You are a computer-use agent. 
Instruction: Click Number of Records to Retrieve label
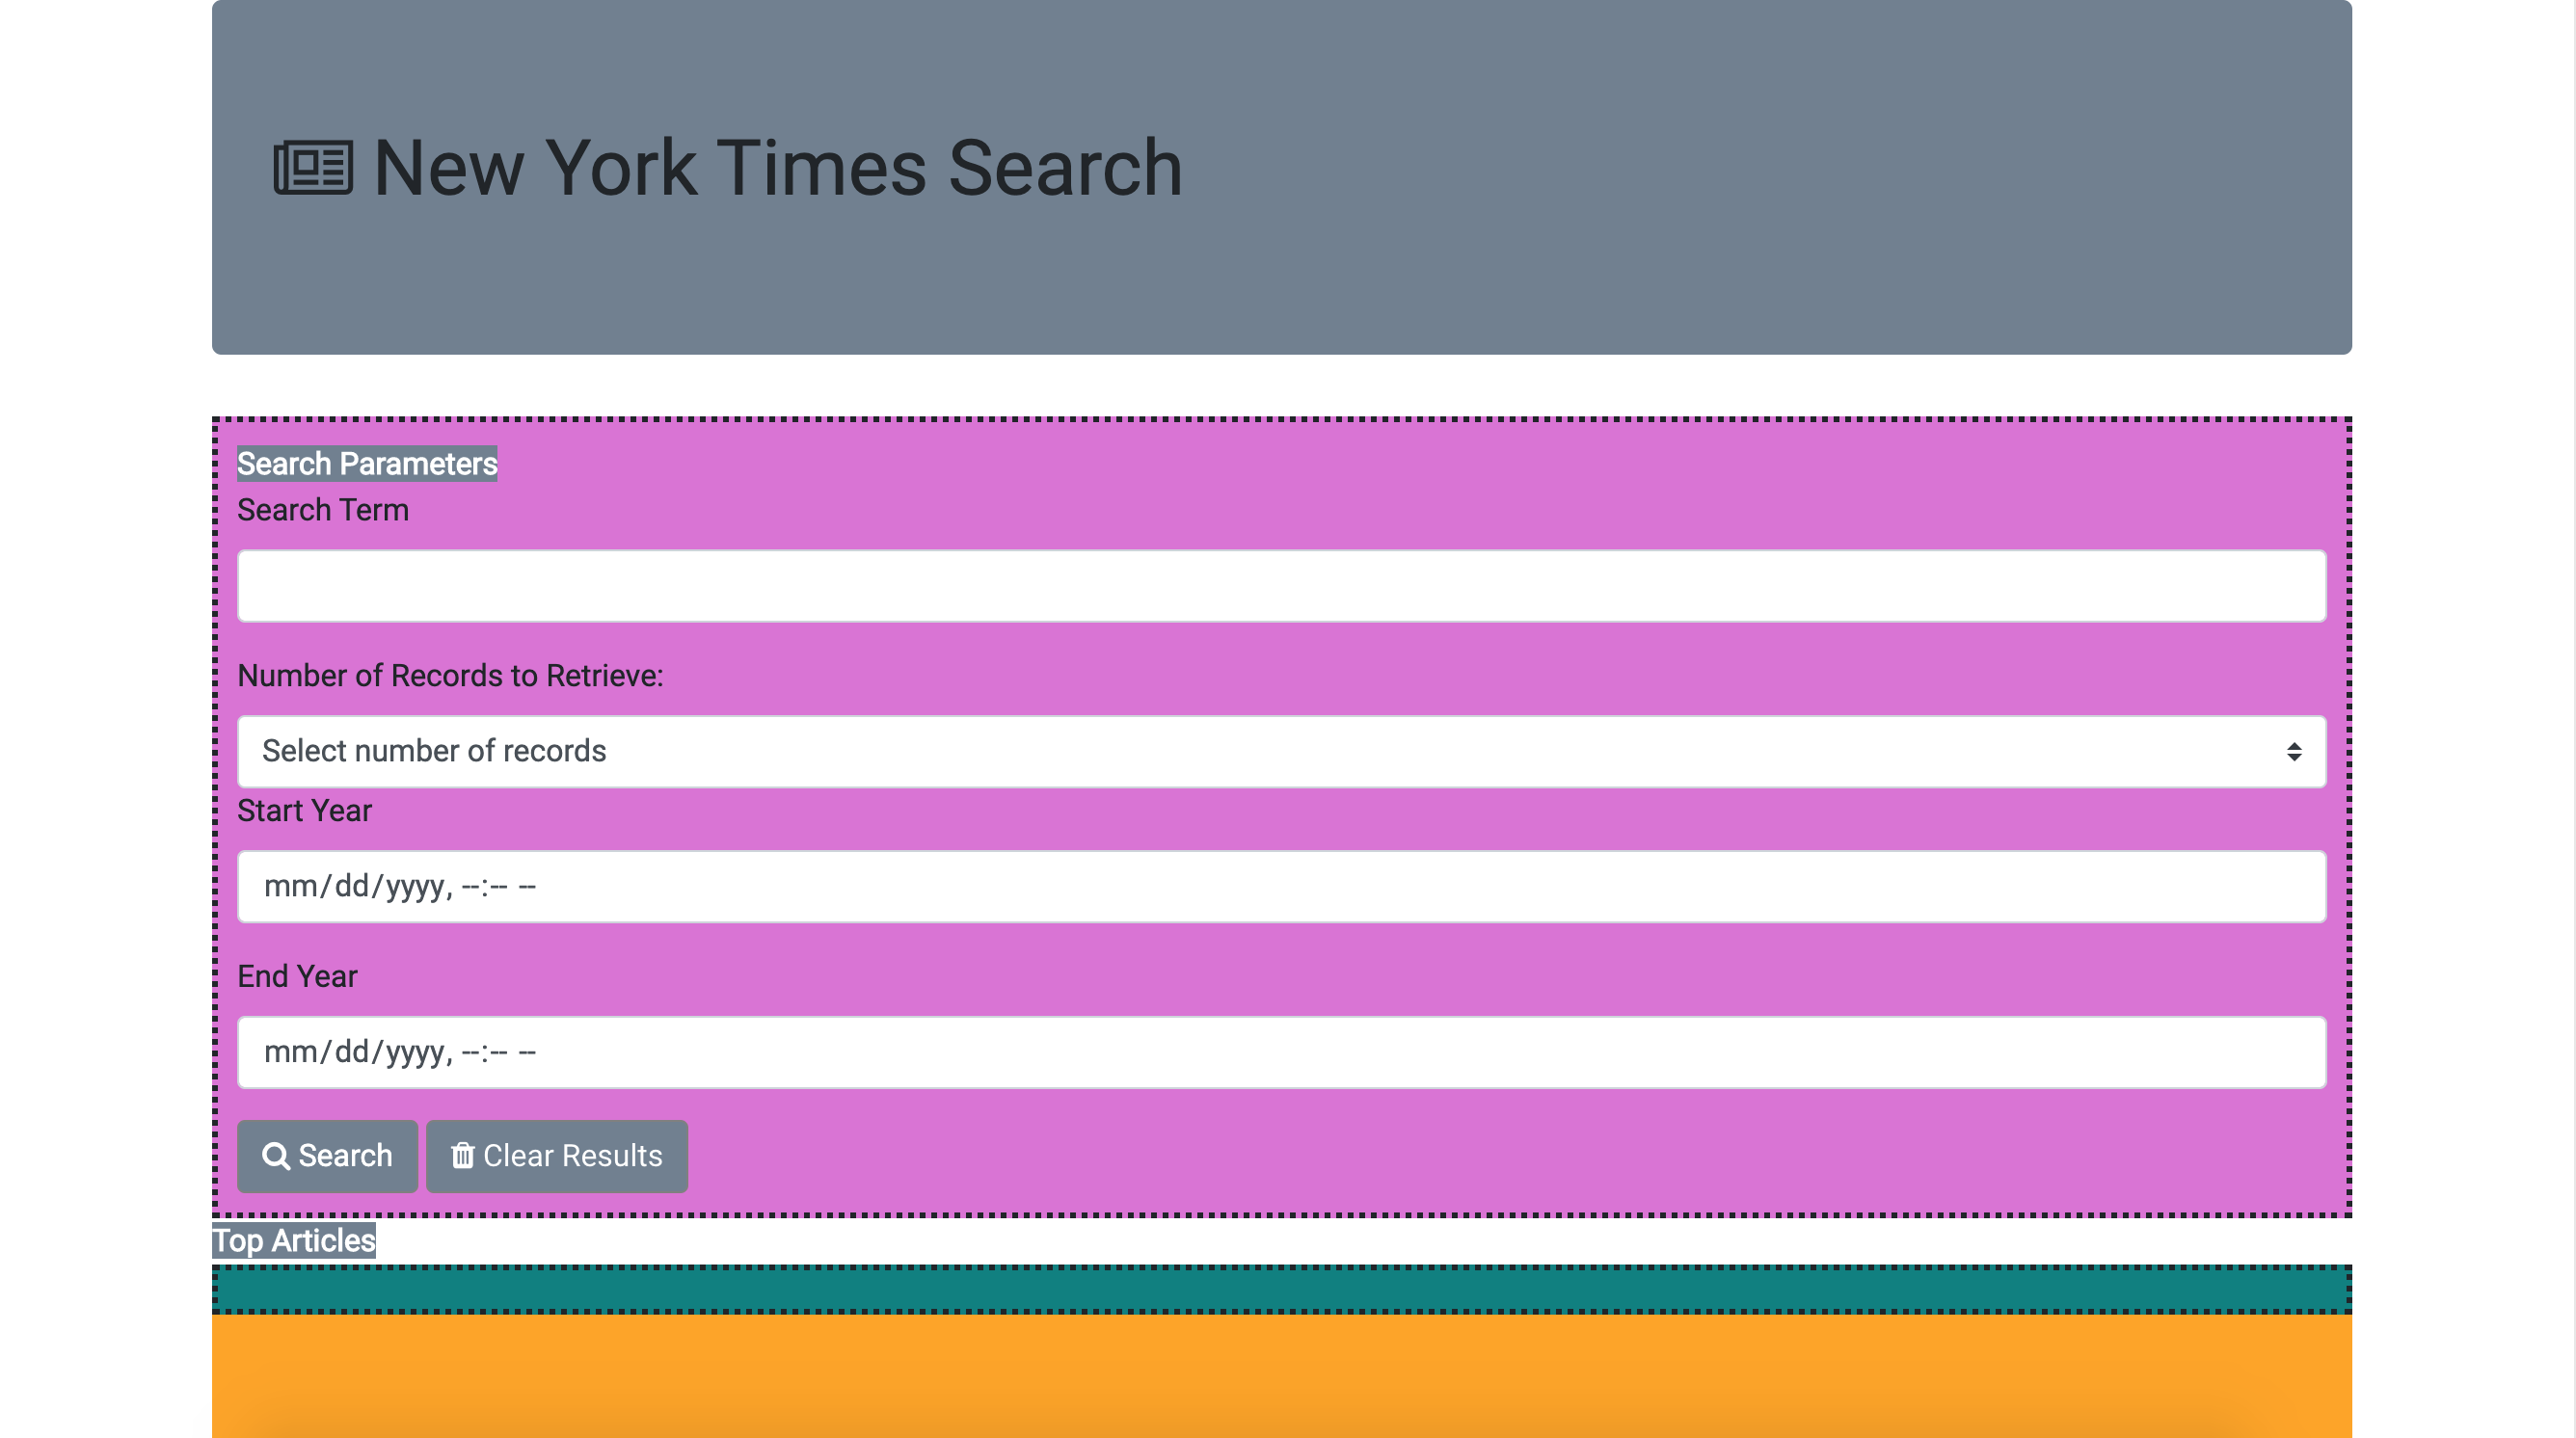450,676
